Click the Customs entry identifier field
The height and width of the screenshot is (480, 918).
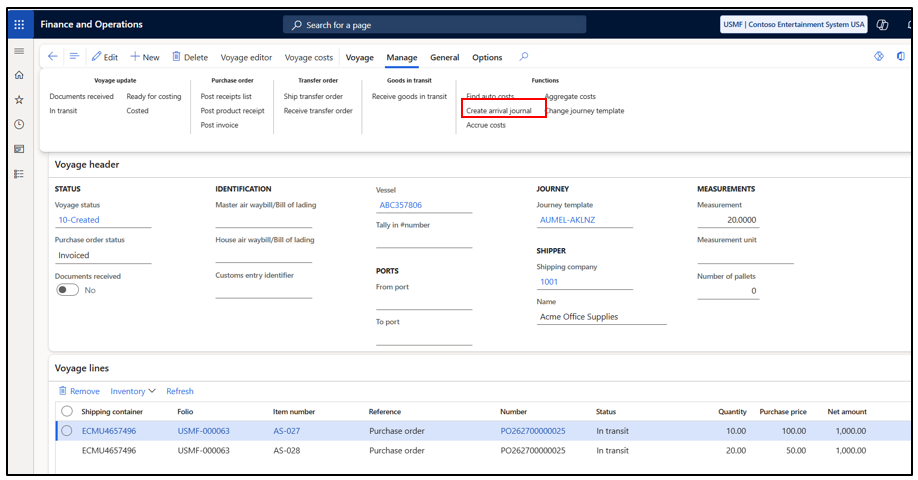click(263, 291)
